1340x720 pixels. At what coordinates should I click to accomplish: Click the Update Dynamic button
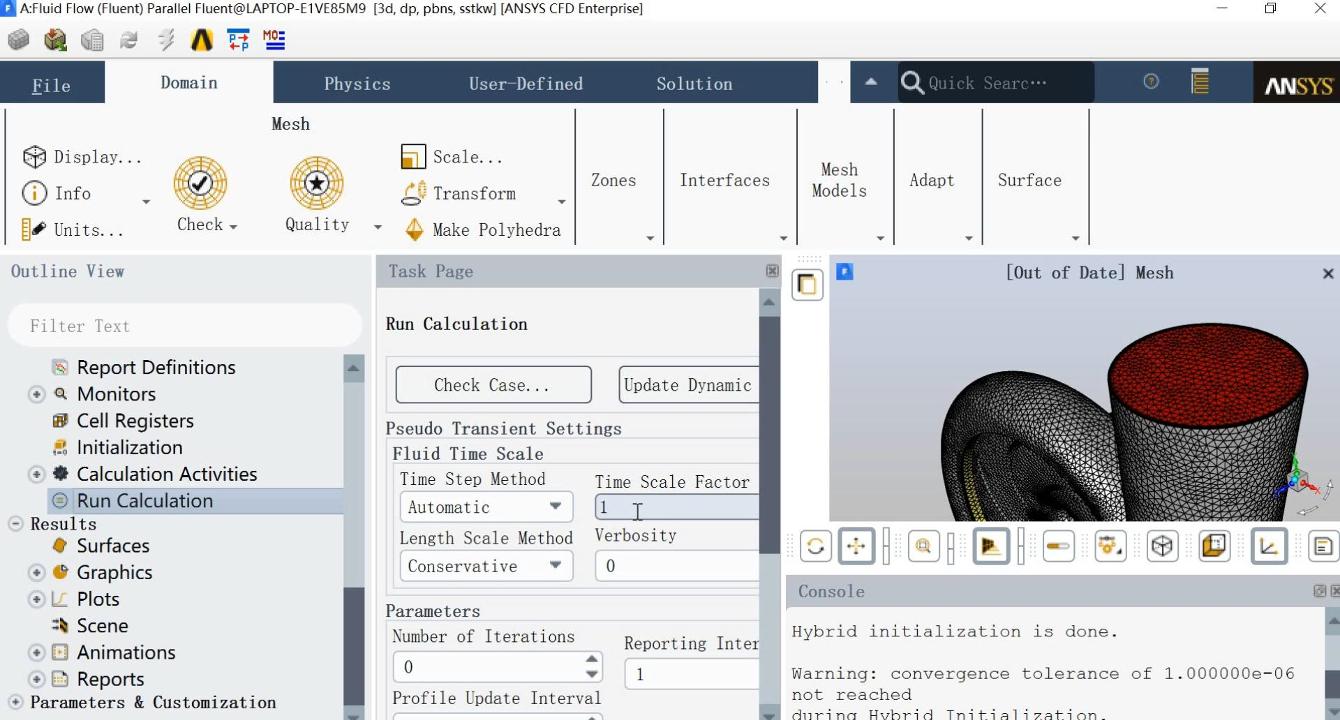[689, 385]
